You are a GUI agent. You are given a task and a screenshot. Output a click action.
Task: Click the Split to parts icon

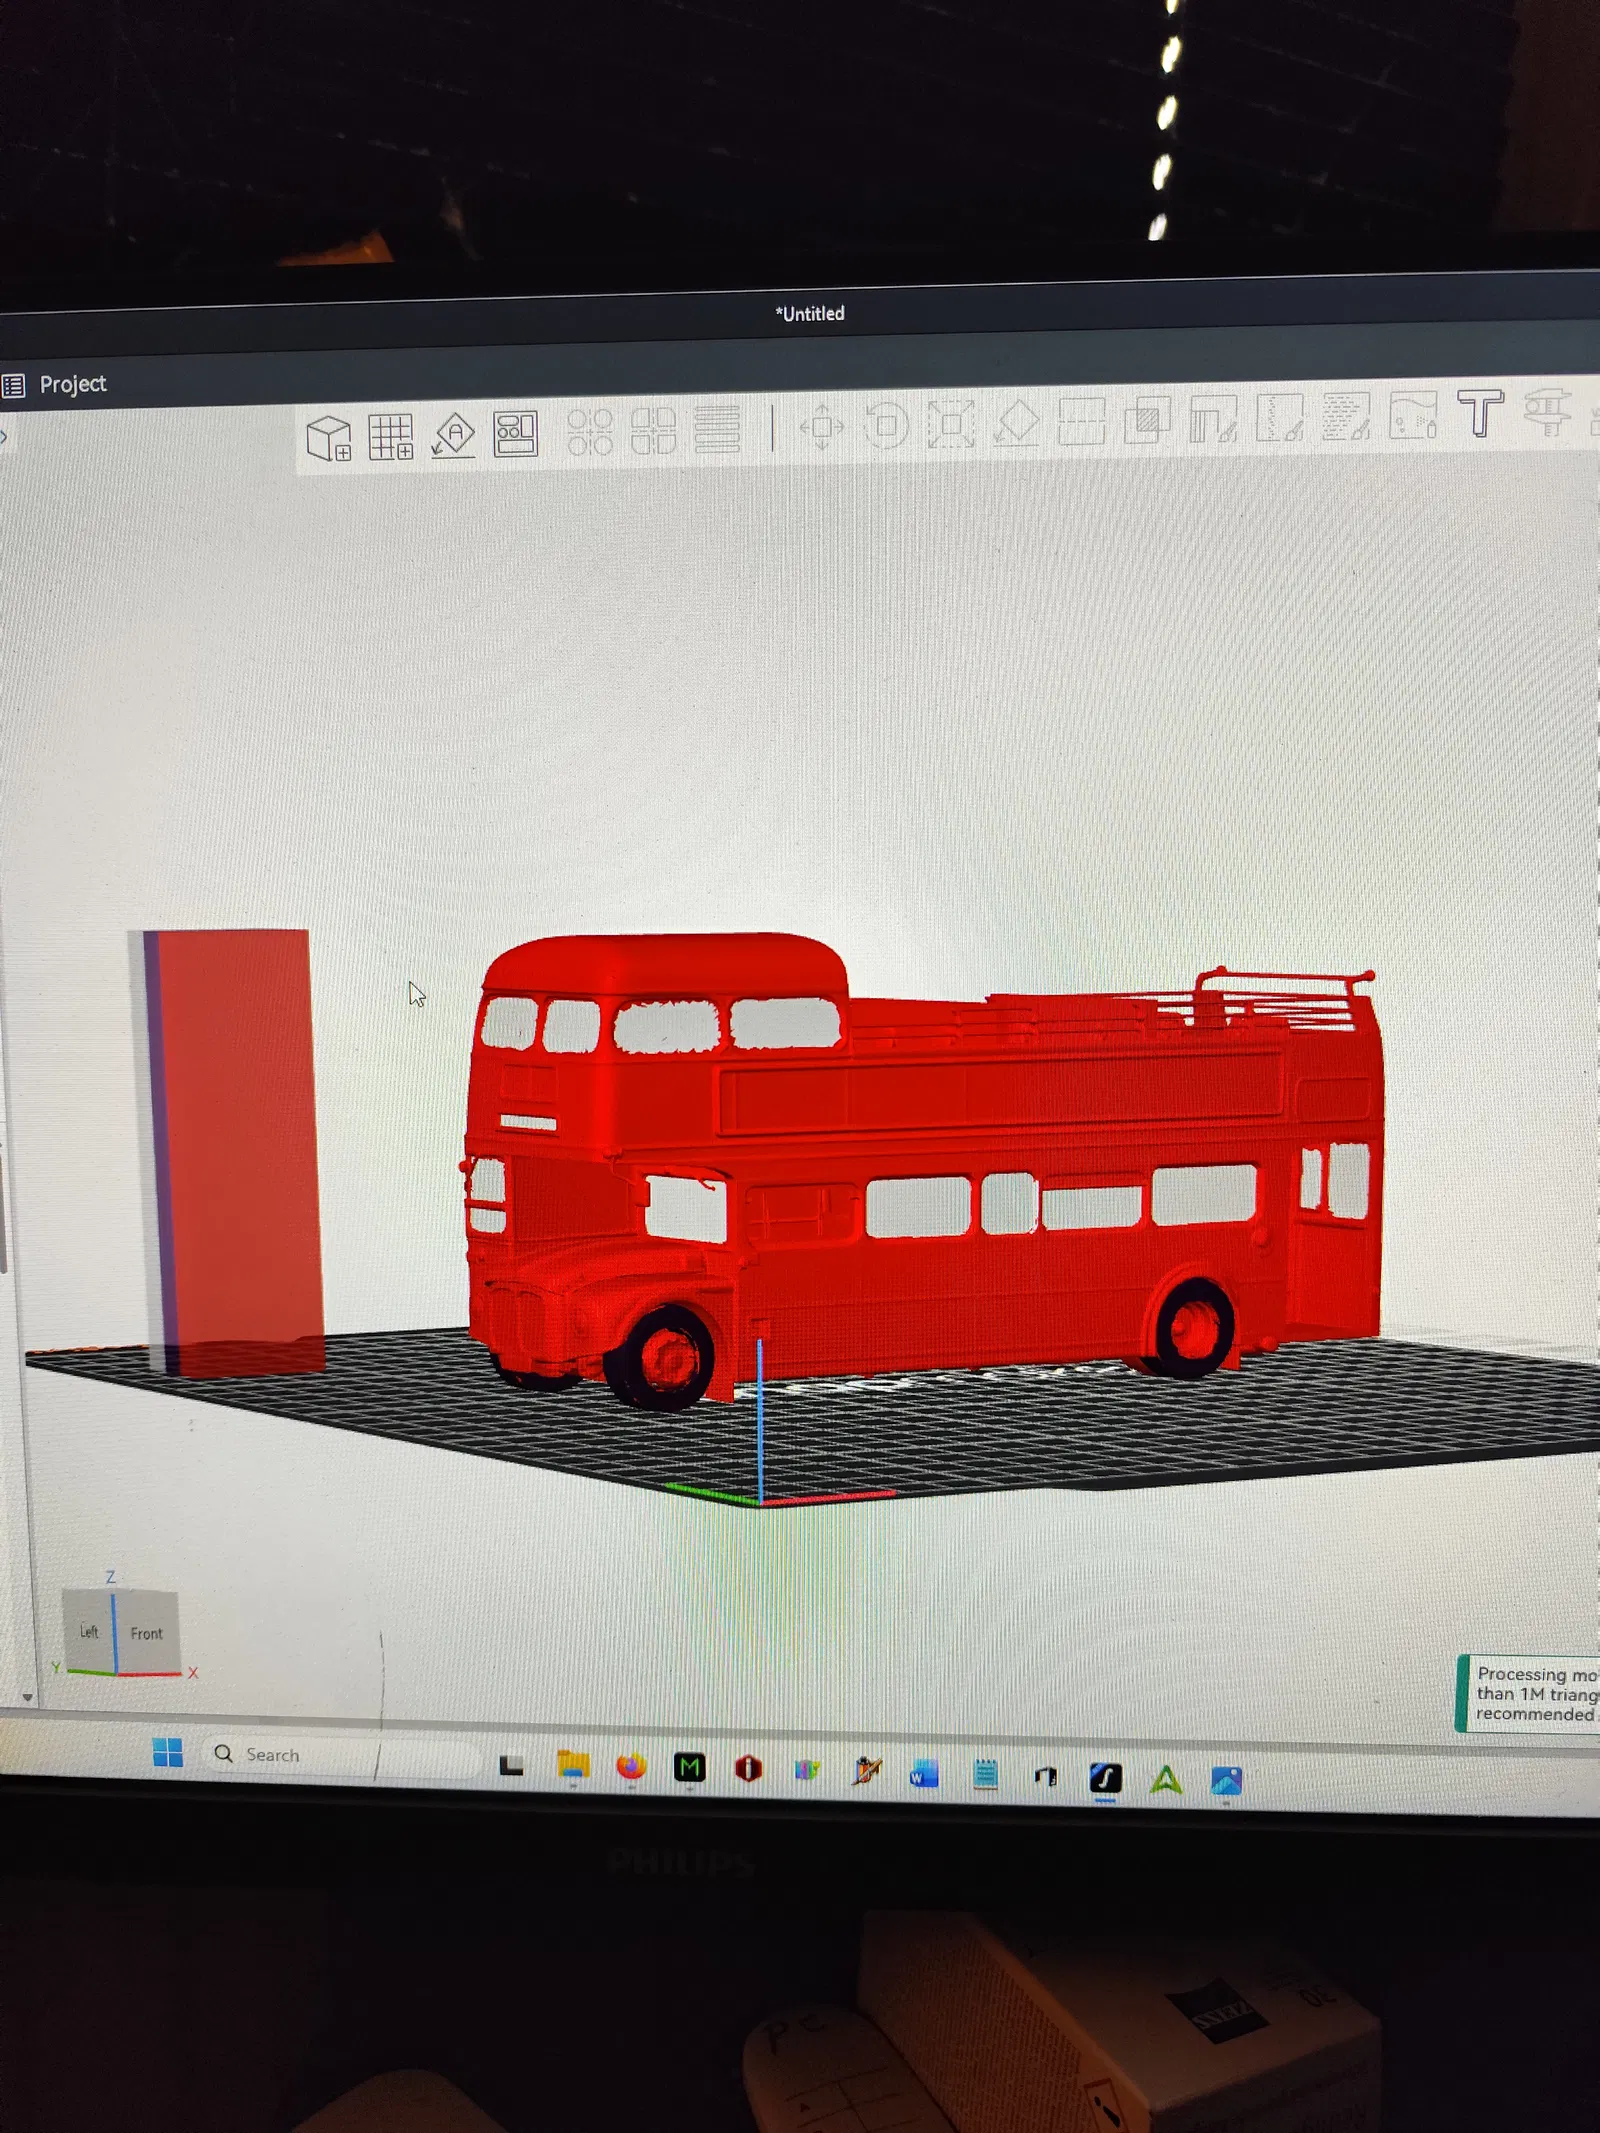point(654,431)
